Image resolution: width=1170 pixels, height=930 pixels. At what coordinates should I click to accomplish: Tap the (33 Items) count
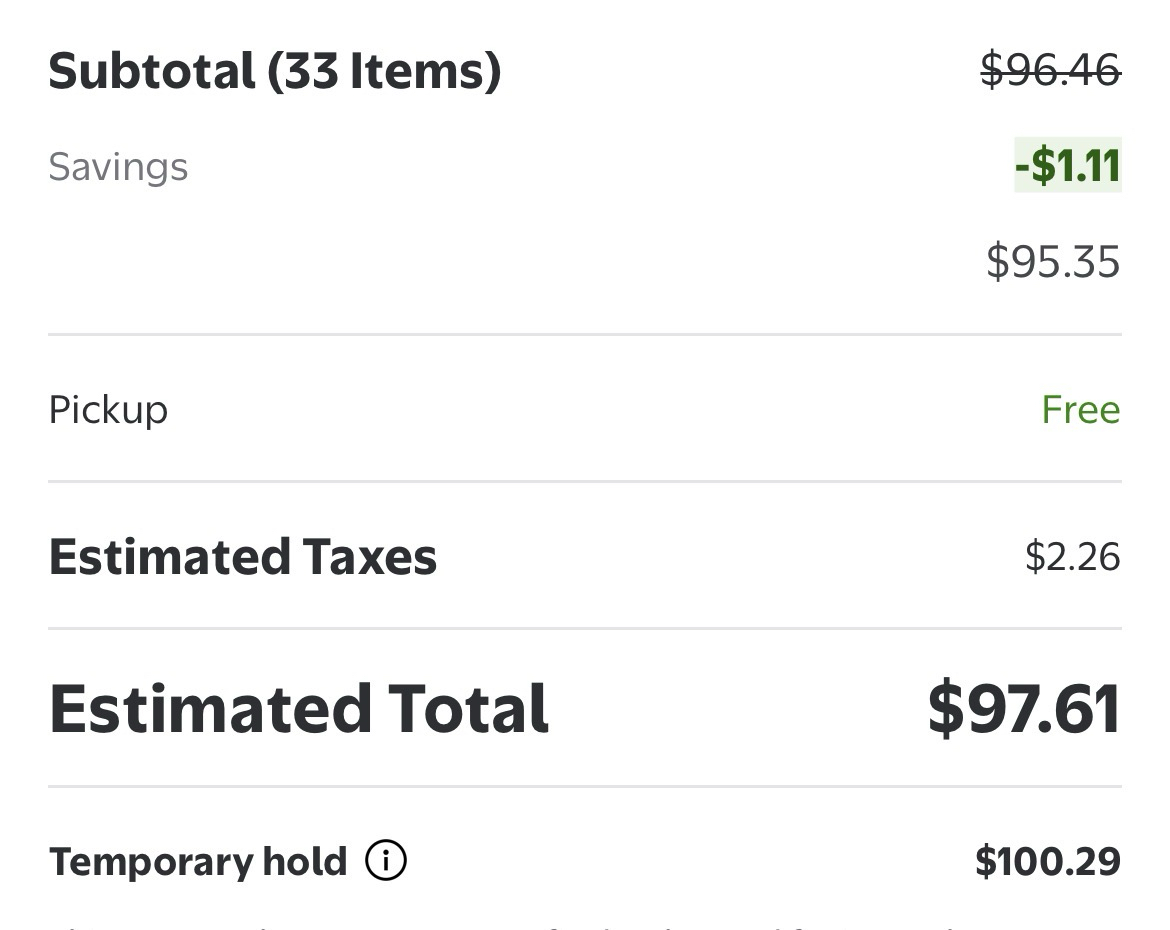384,71
